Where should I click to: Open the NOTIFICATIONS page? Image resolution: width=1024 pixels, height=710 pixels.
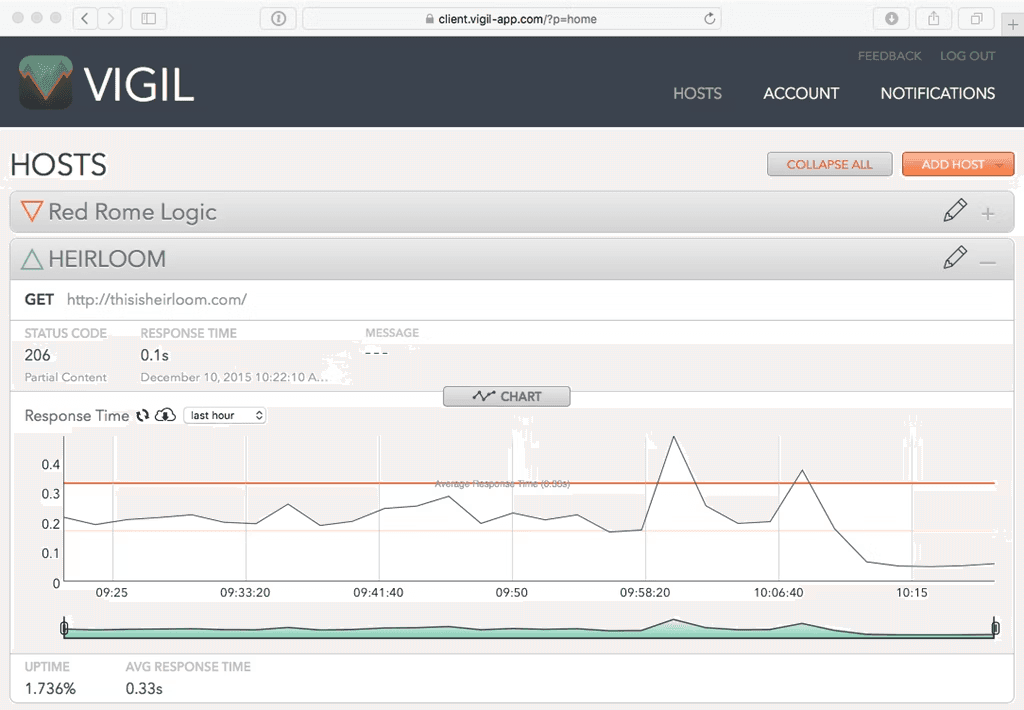pos(937,93)
